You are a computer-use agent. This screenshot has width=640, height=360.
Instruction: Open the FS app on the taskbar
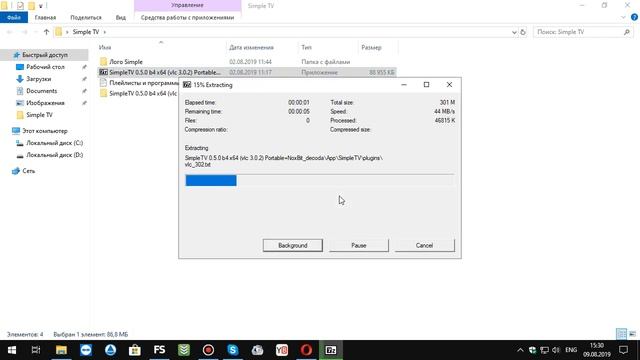(x=159, y=350)
